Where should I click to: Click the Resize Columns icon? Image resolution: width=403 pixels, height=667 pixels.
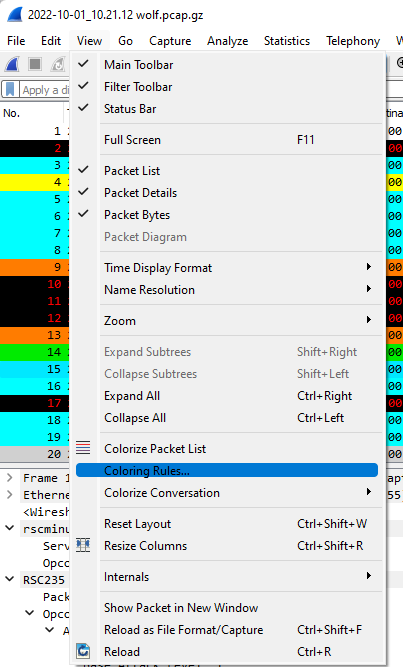[x=83, y=545]
